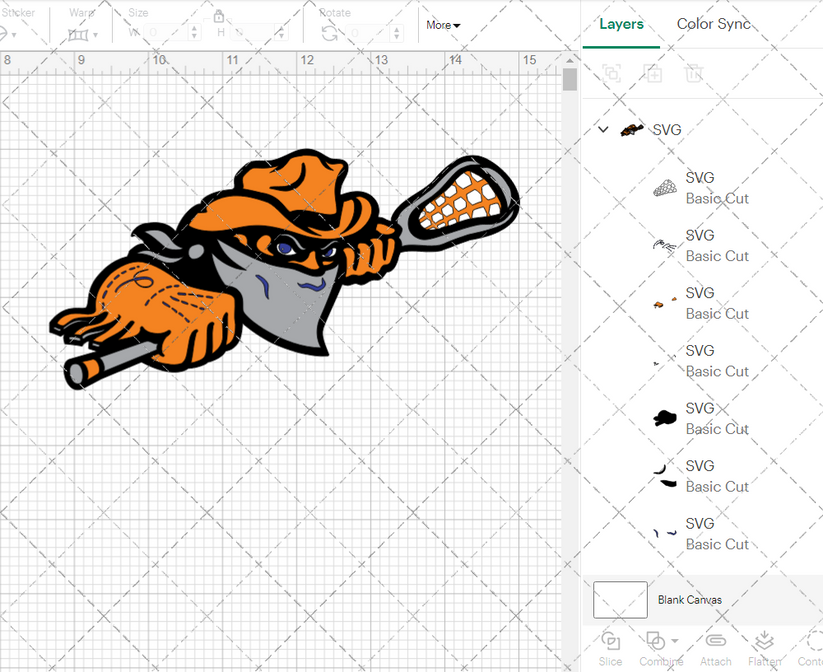Toggle the size aspect-ratio lock
The image size is (823, 672).
[219, 17]
